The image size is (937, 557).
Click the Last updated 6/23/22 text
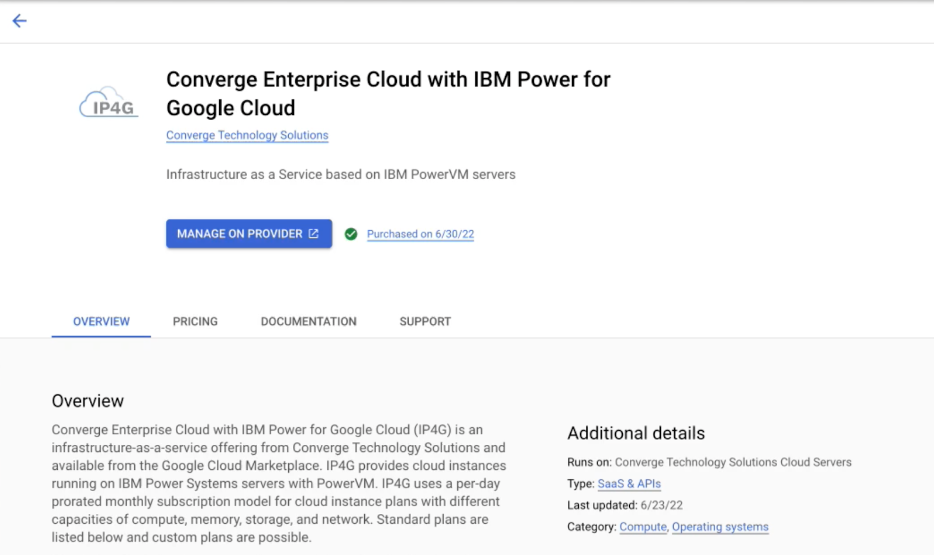coord(624,505)
